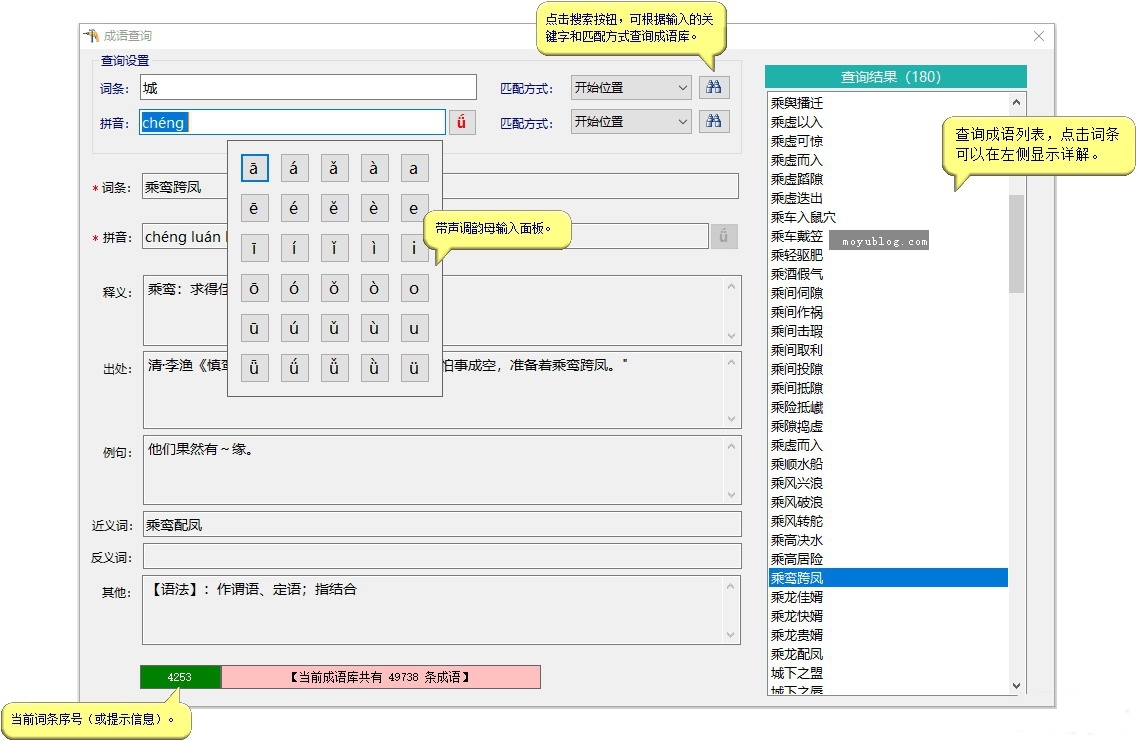Select 乘虚可惊 in the results list
The width and height of the screenshot is (1136, 740).
[x=888, y=141]
